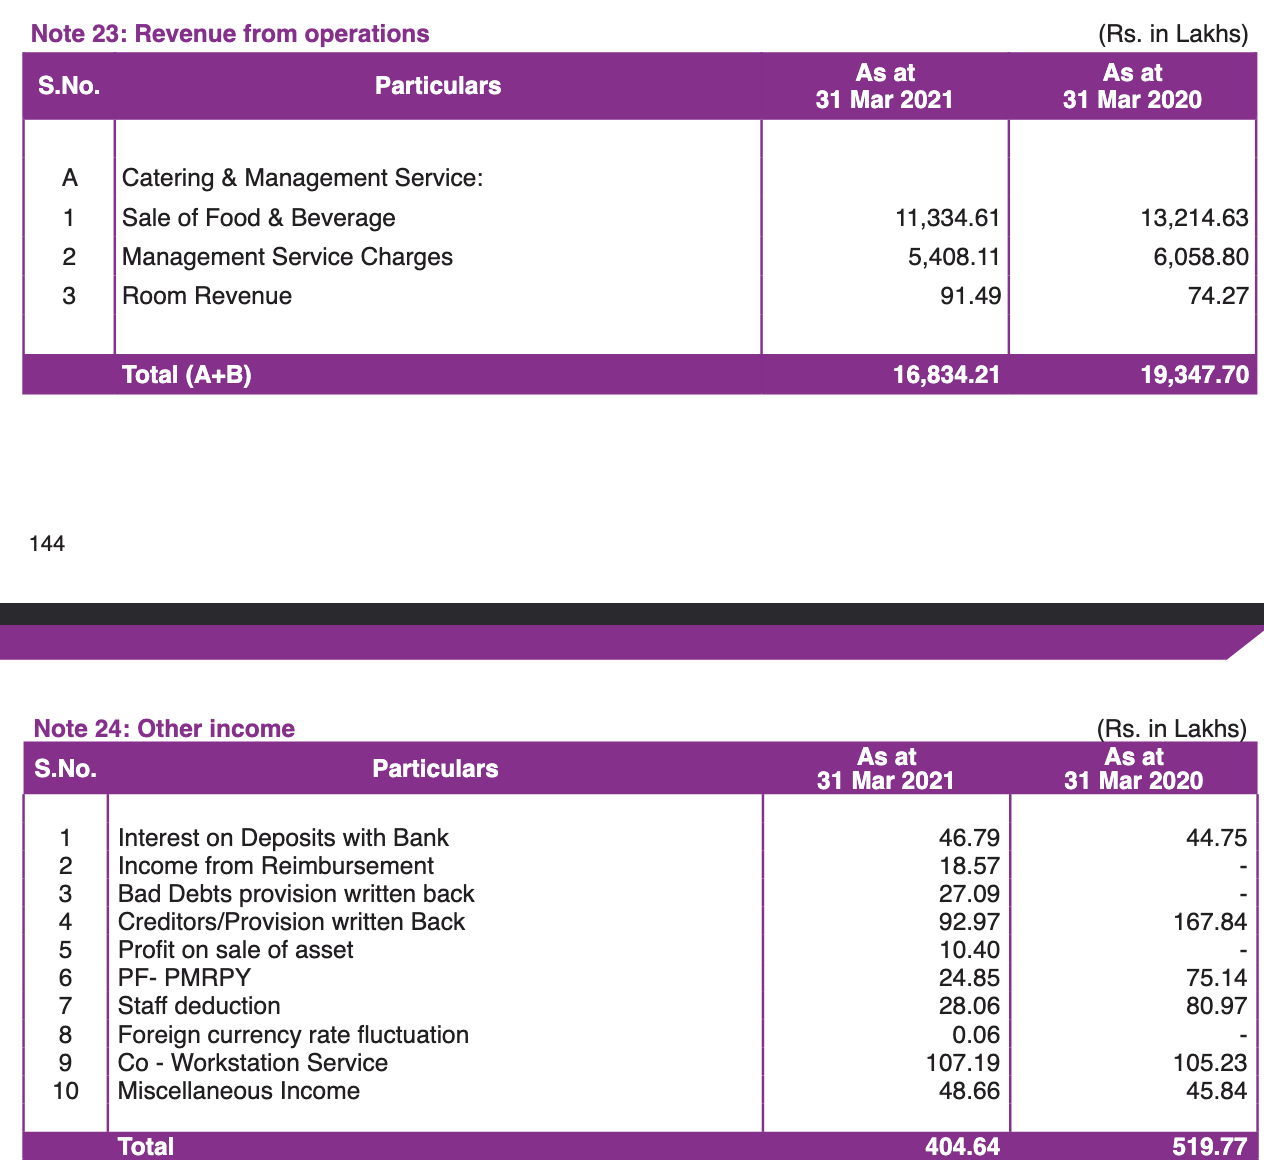
Task: Click the 'Co - Workstation Service' entry
Action: [253, 1063]
